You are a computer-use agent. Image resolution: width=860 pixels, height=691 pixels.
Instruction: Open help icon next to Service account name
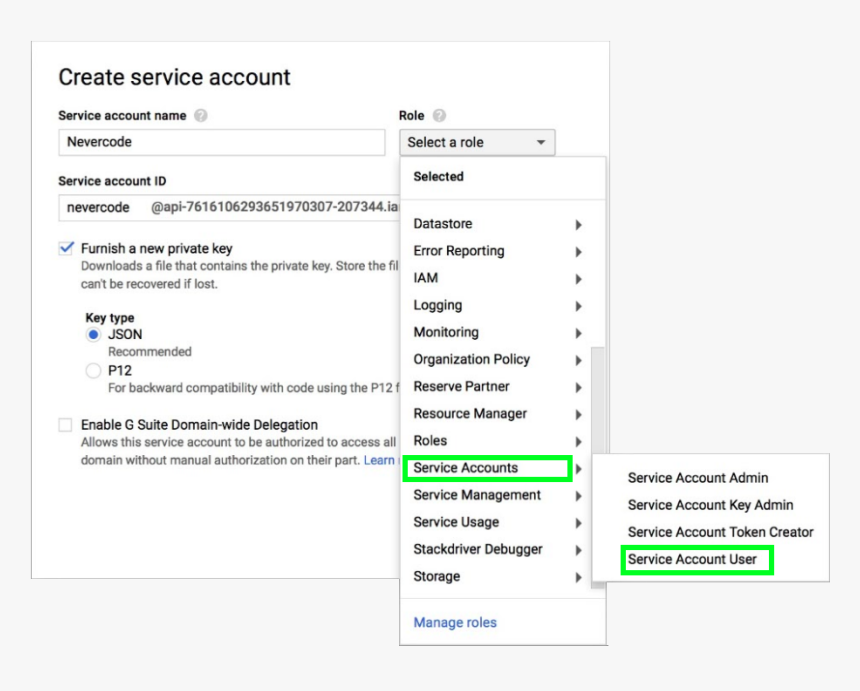pos(201,116)
